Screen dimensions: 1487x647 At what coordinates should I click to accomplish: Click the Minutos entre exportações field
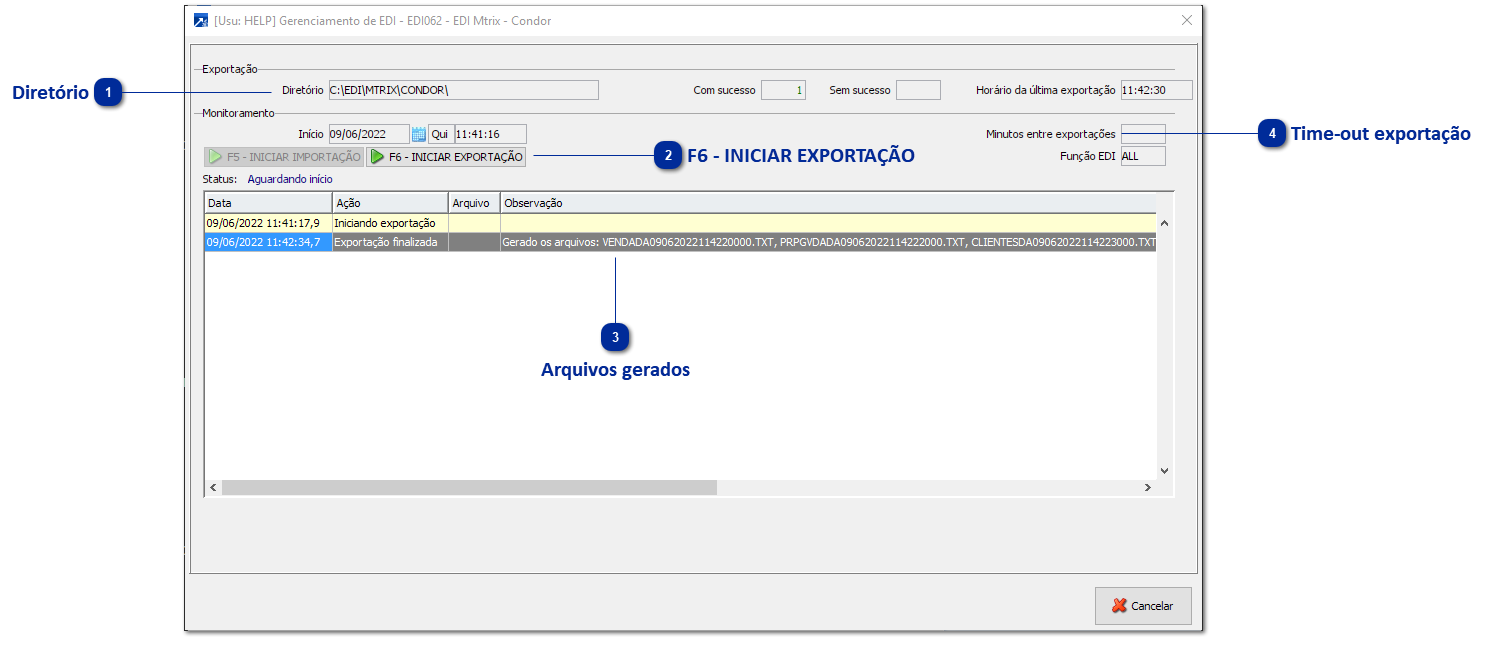1145,133
